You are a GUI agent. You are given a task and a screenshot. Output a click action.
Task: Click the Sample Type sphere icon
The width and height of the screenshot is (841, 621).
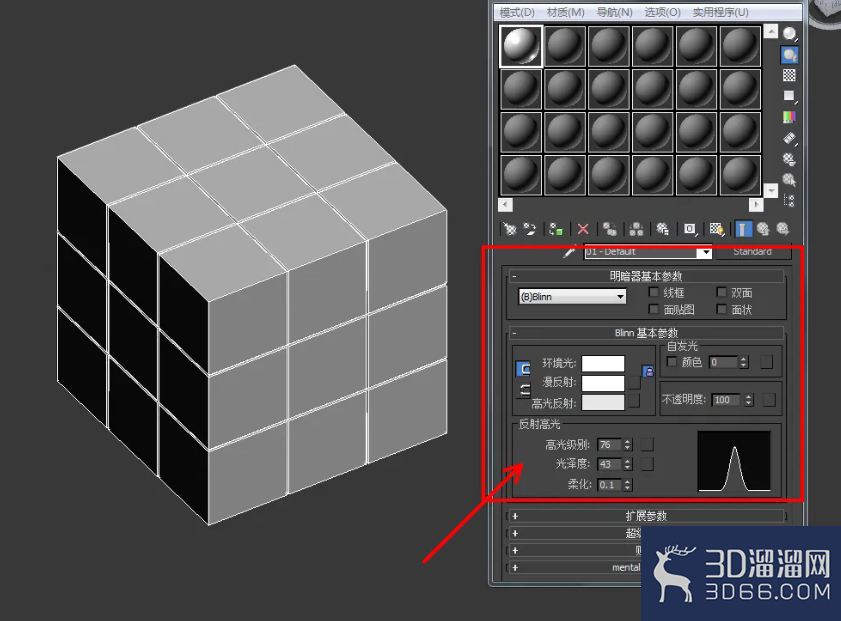pyautogui.click(x=790, y=34)
